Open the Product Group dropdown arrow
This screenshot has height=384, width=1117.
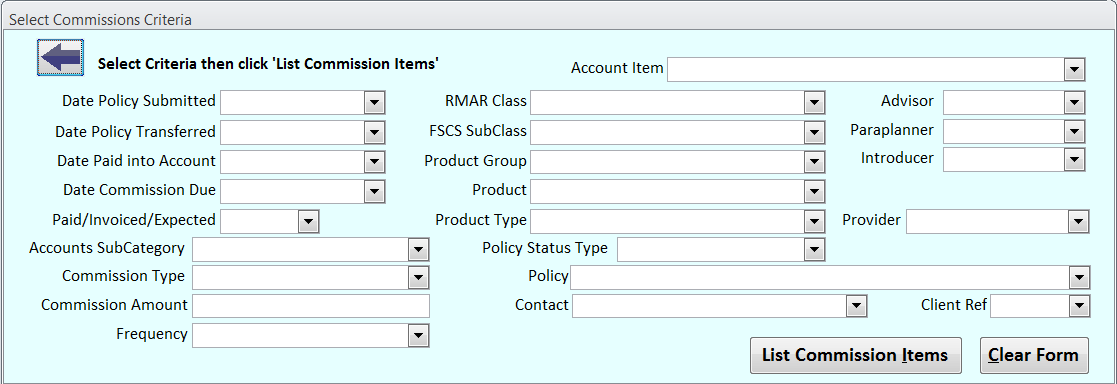(815, 162)
